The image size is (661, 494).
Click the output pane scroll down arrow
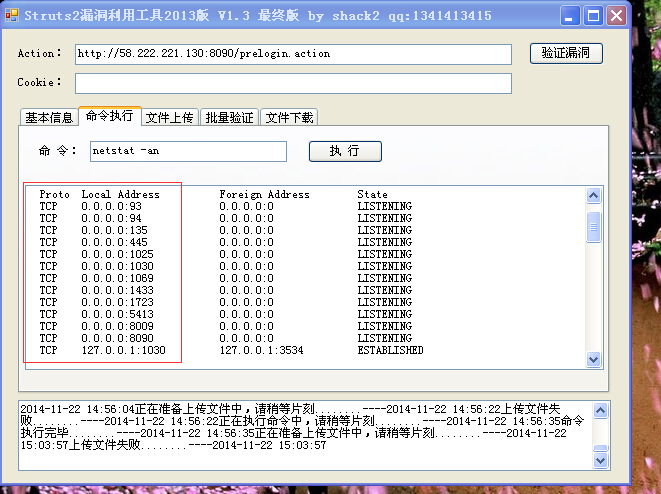[594, 360]
